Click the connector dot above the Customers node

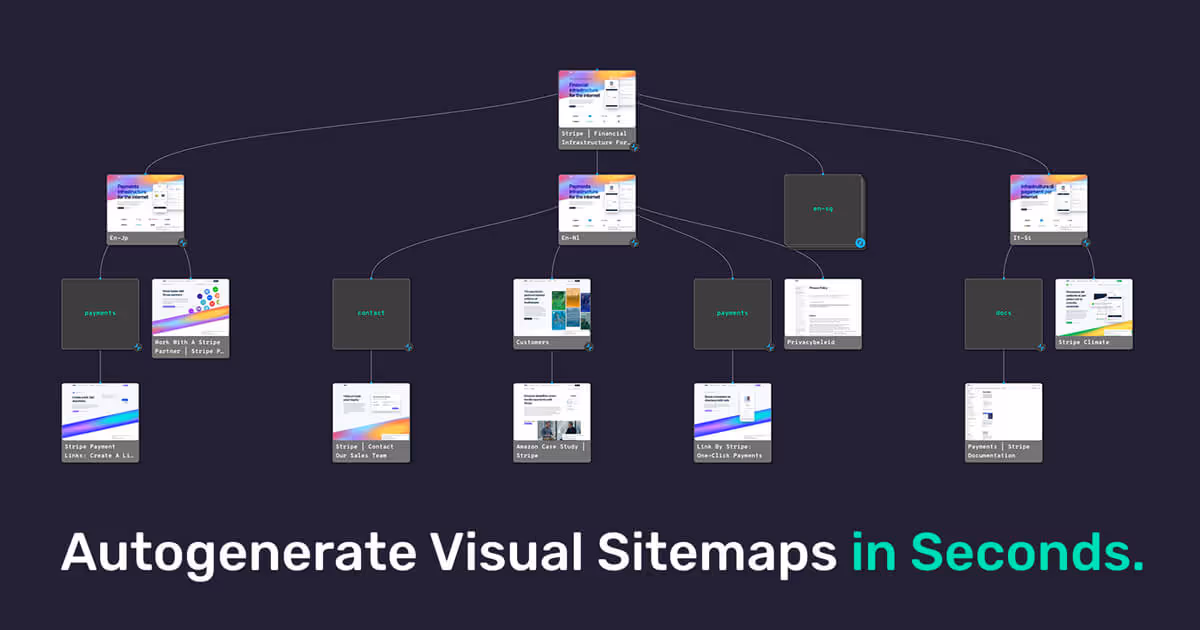tap(552, 277)
